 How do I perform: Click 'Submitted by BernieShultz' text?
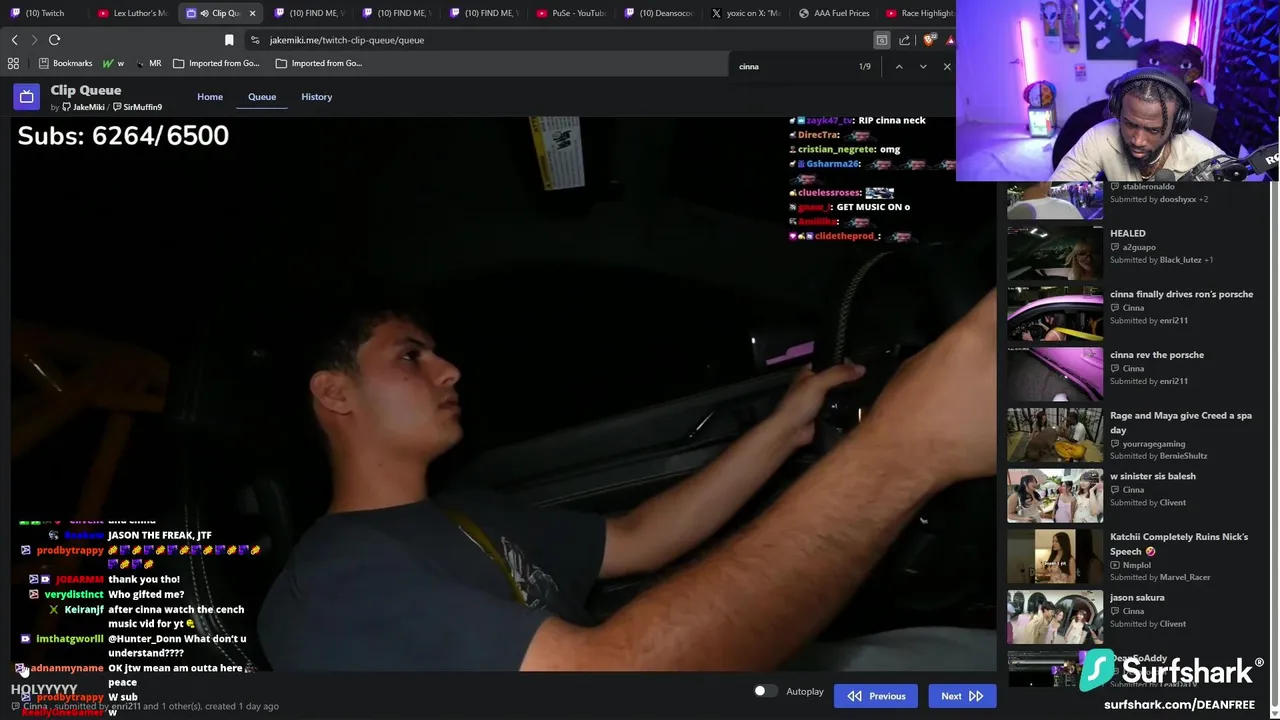(1159, 456)
